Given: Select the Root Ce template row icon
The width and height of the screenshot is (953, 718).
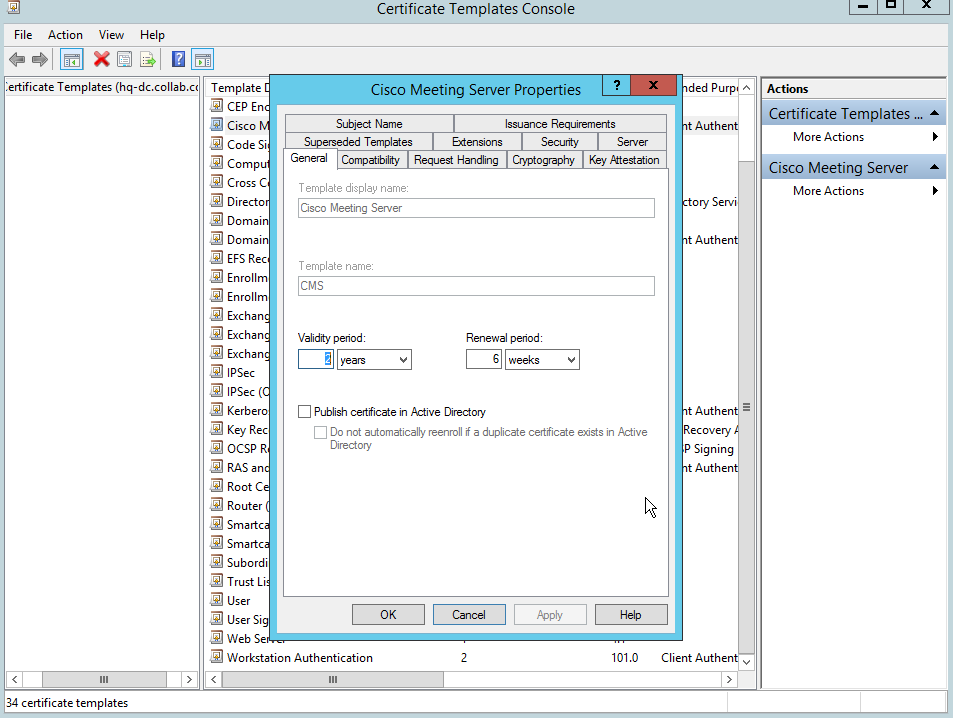Looking at the screenshot, I should coord(216,486).
